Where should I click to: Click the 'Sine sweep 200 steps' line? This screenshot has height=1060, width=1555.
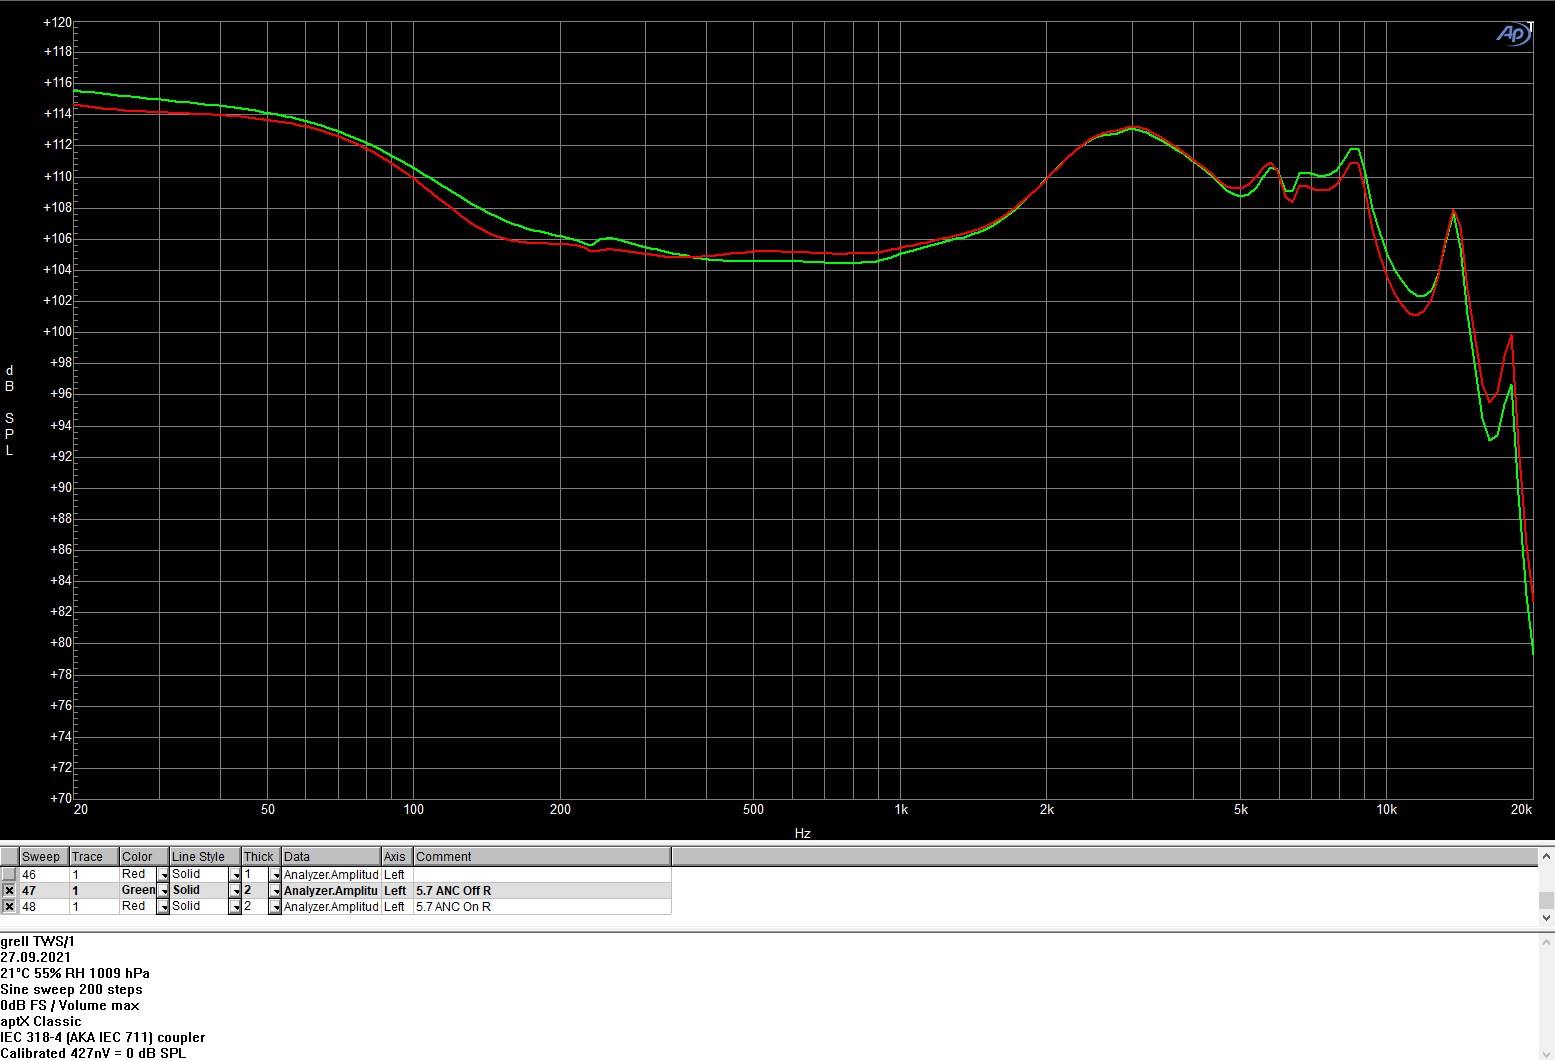point(72,989)
